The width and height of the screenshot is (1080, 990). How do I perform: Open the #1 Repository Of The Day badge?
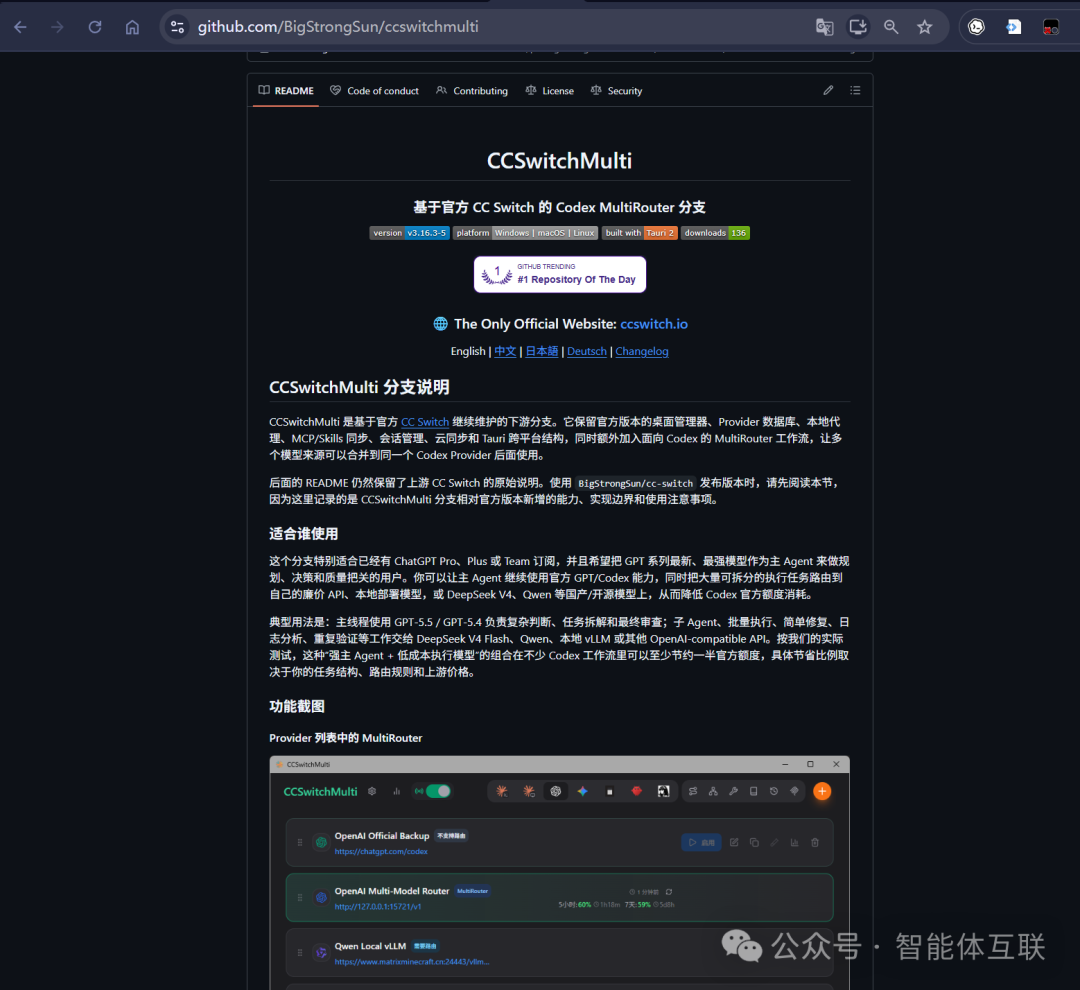(560, 274)
